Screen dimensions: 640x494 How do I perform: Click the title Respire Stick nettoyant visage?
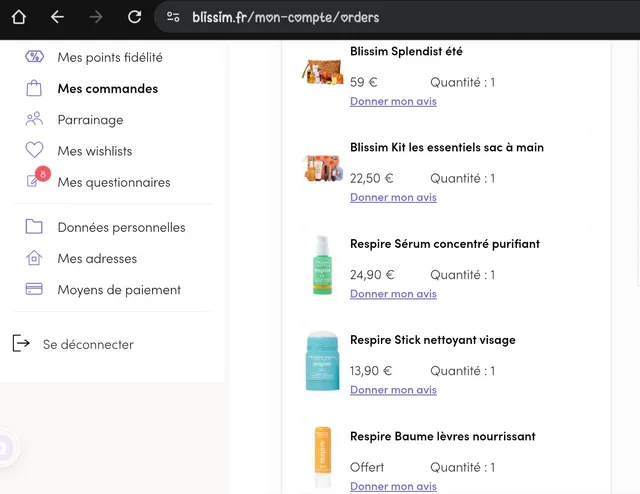pos(433,340)
